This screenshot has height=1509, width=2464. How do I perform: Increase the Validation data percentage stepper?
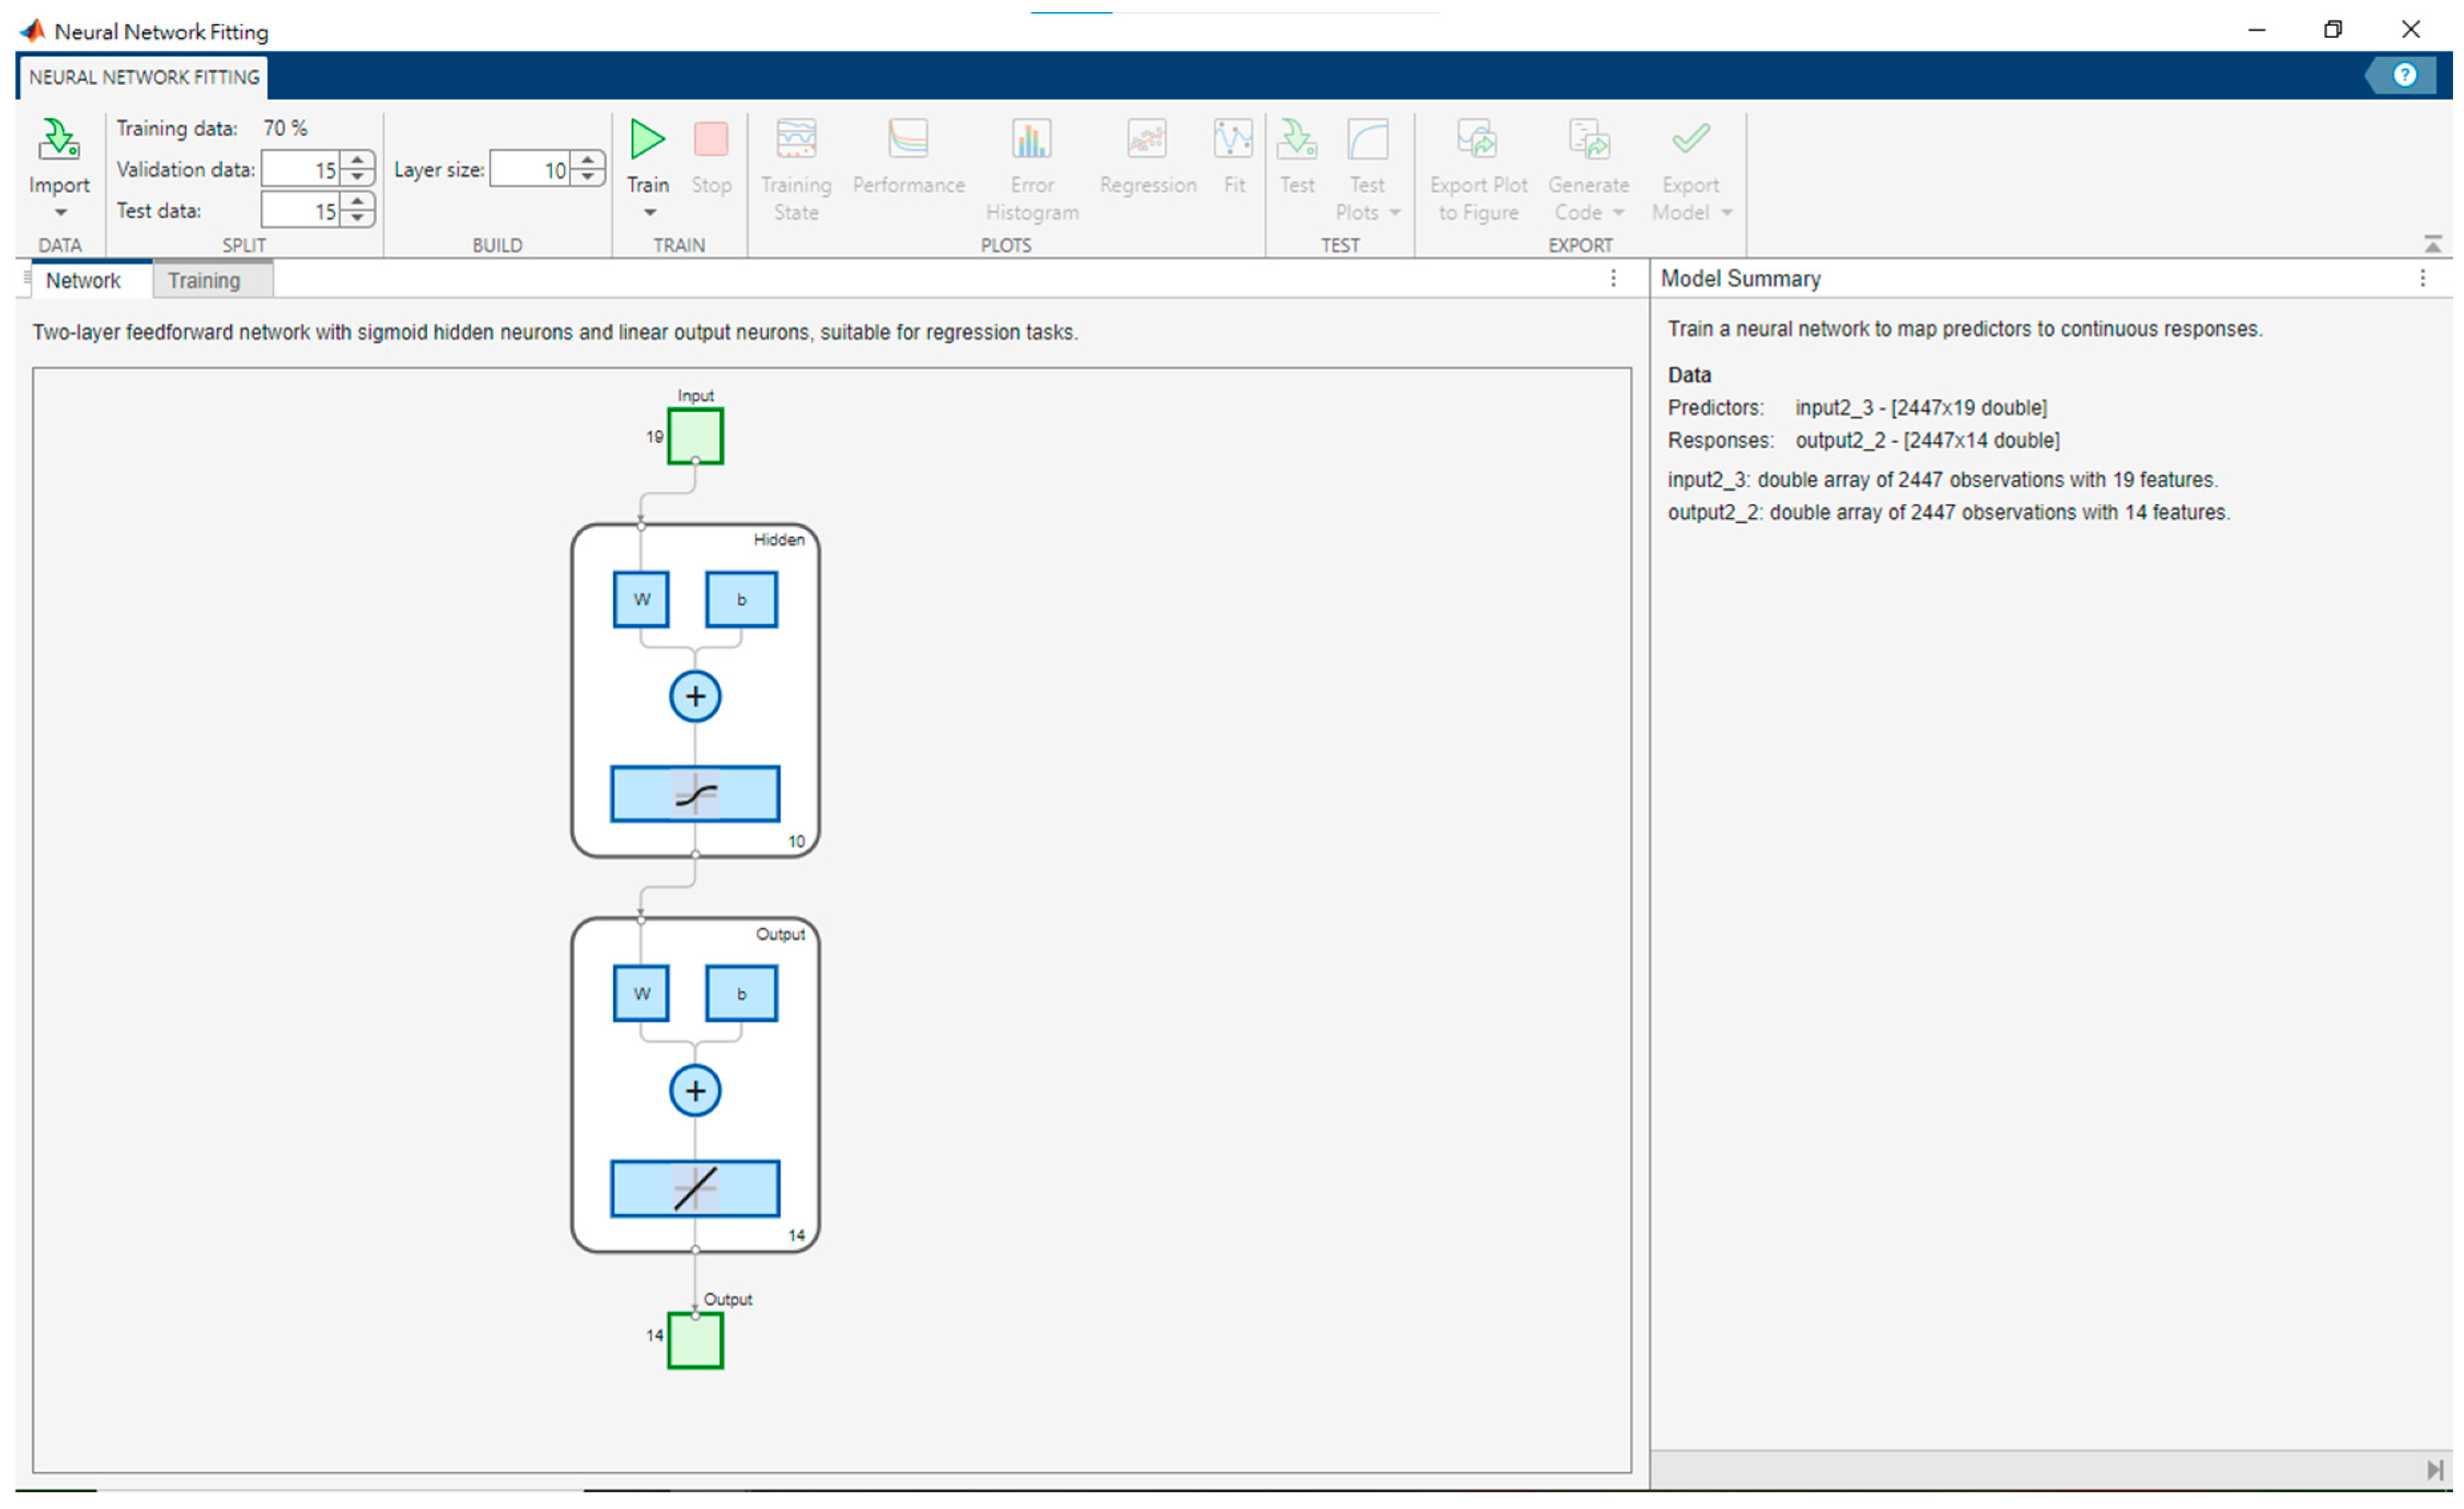click(358, 160)
